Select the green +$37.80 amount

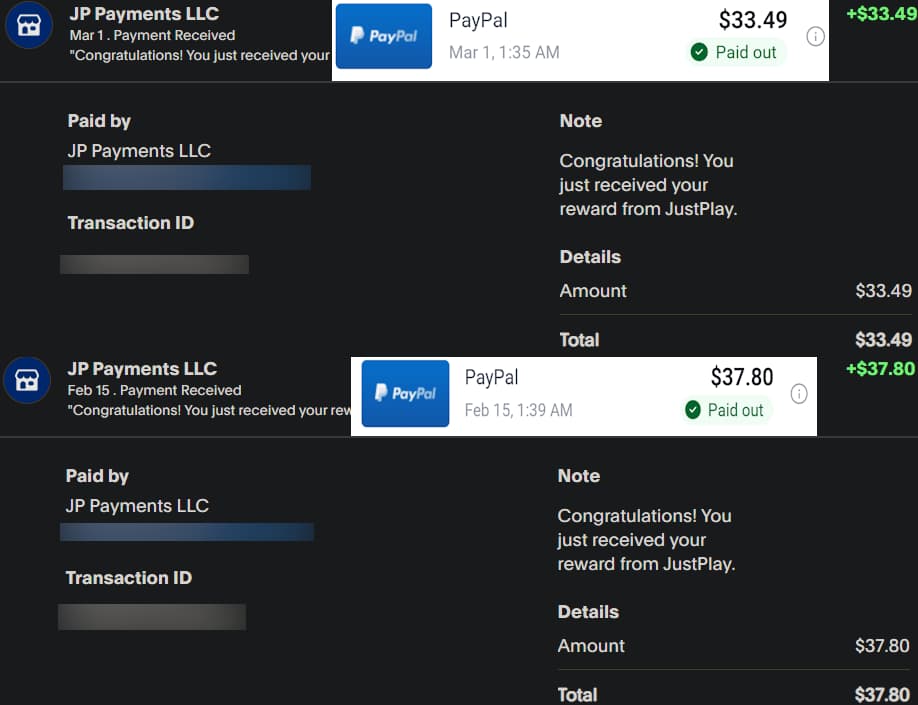[x=879, y=369]
